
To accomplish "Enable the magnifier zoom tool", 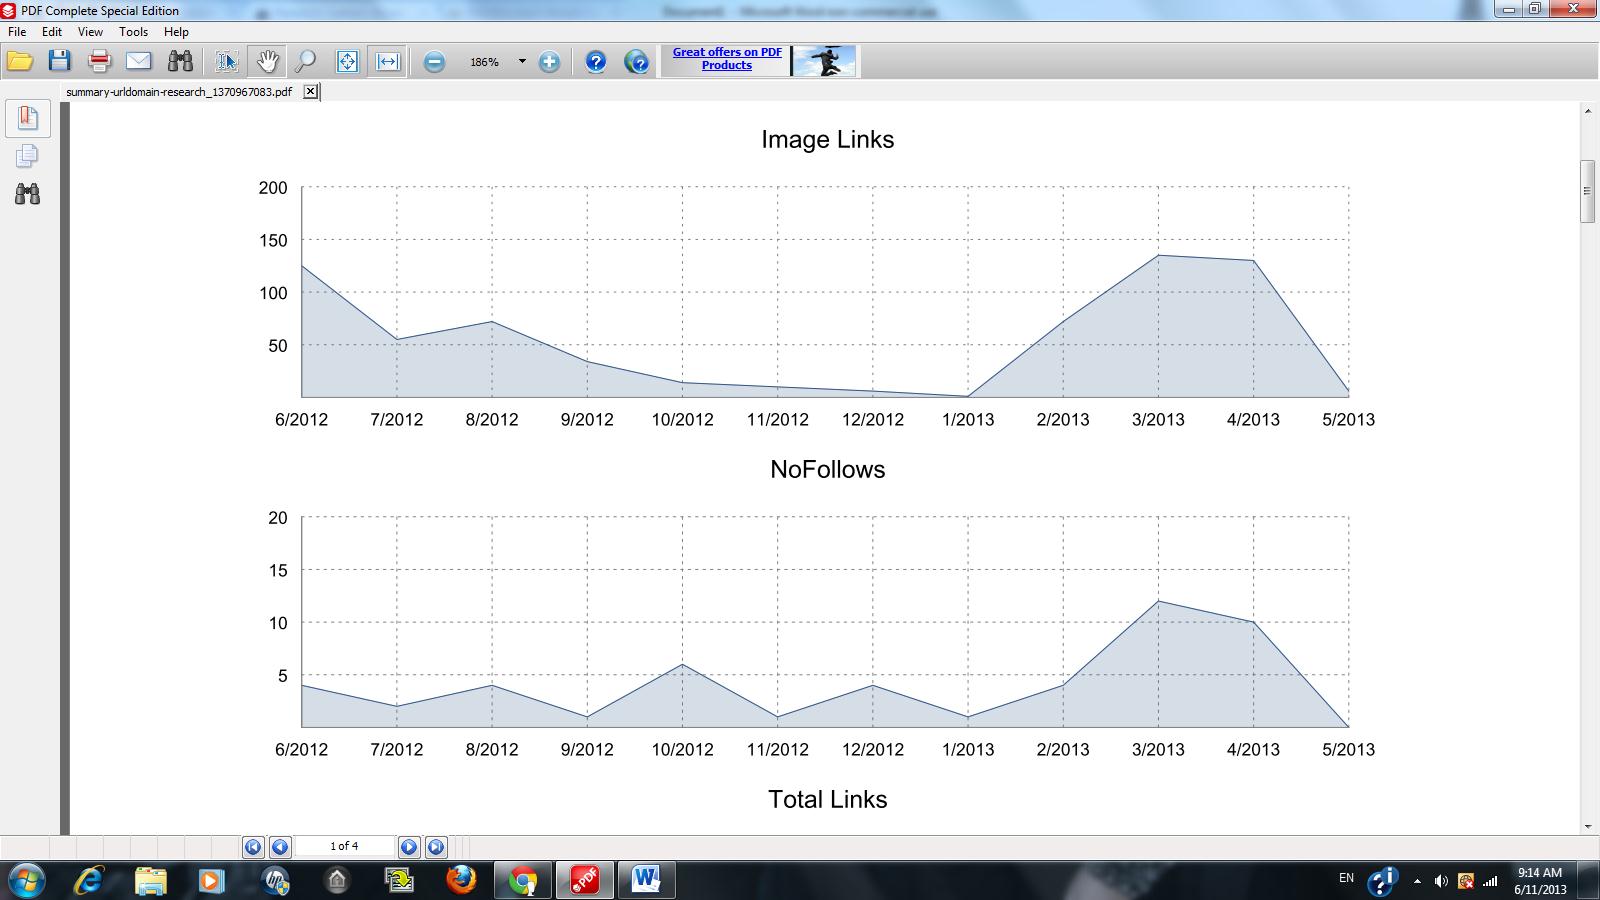I will pos(305,61).
